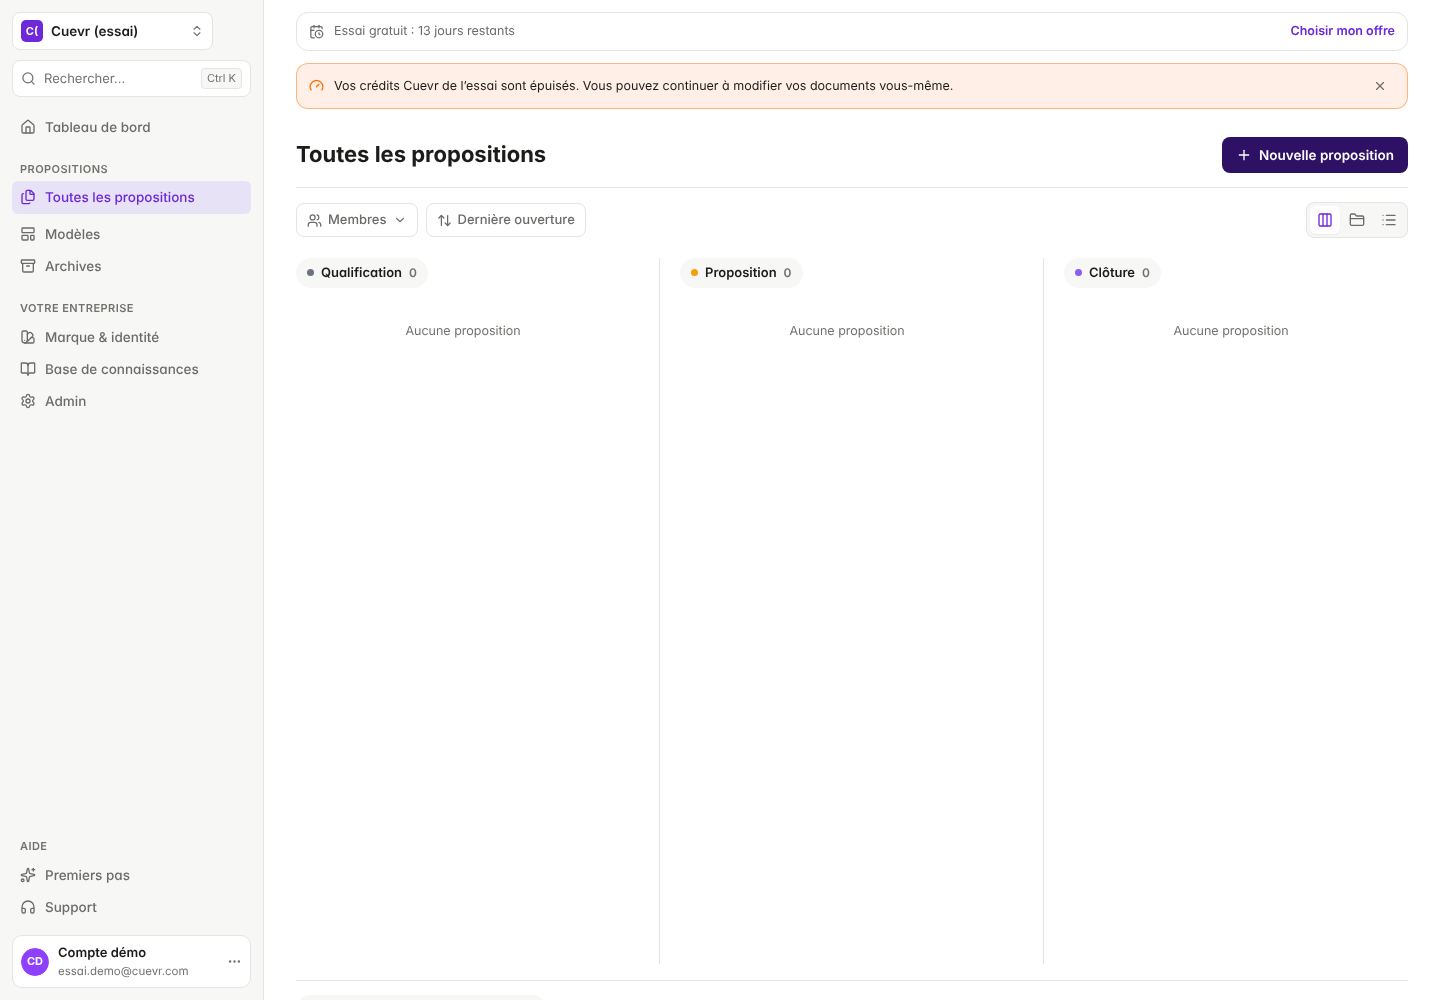Open the Admin settings page
The width and height of the screenshot is (1440, 1000).
point(131,401)
